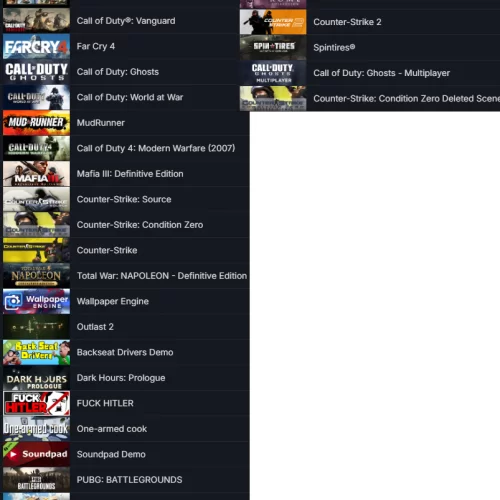Open 'Counter-Strike: Condition Zero' title text
The image size is (500, 500).
(140, 225)
